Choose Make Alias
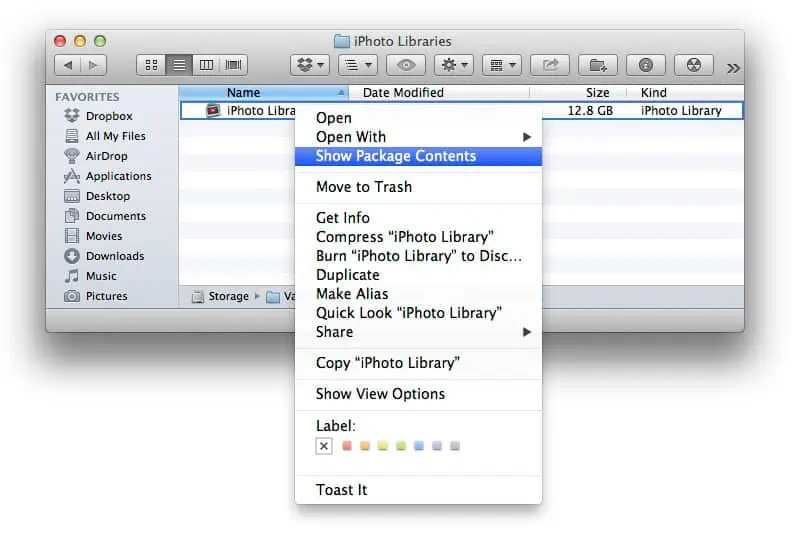 418,294
